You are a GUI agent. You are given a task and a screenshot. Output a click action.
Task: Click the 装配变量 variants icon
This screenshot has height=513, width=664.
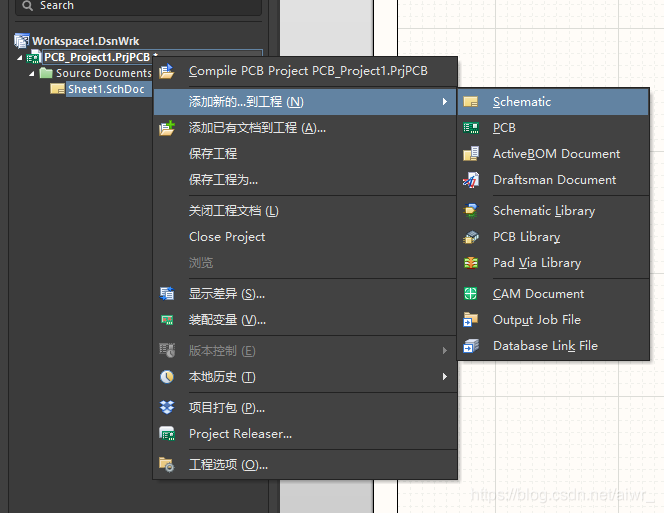point(167,320)
